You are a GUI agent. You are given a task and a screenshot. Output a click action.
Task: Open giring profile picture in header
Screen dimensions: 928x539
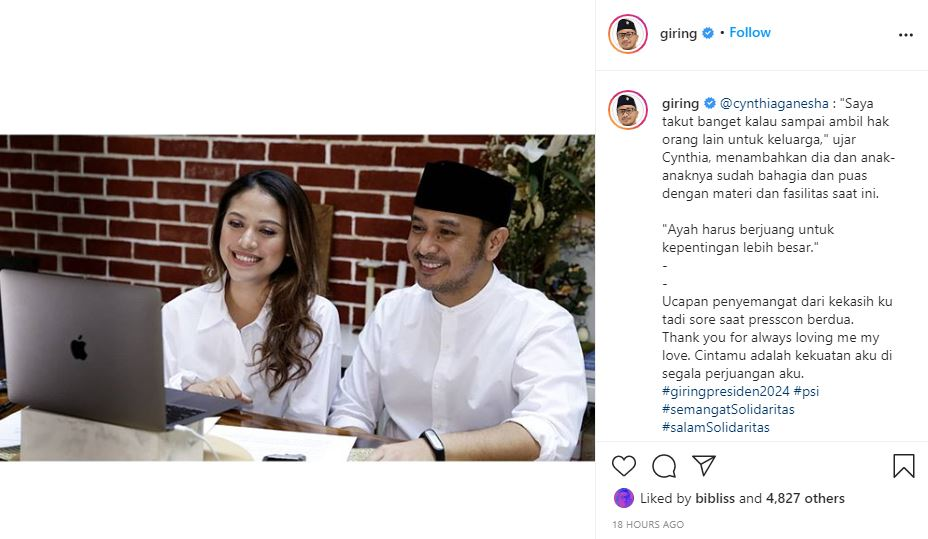(x=628, y=34)
